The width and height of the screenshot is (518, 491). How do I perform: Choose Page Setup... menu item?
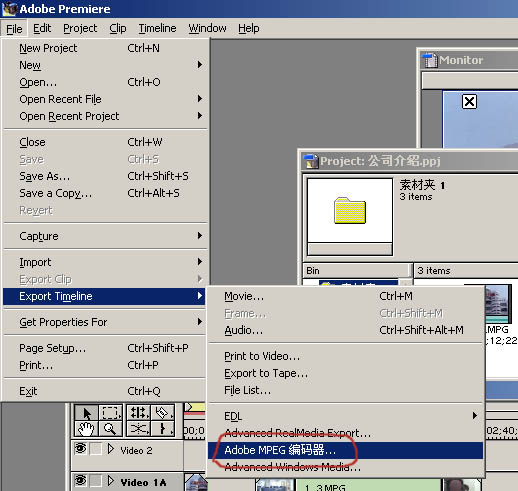point(105,348)
